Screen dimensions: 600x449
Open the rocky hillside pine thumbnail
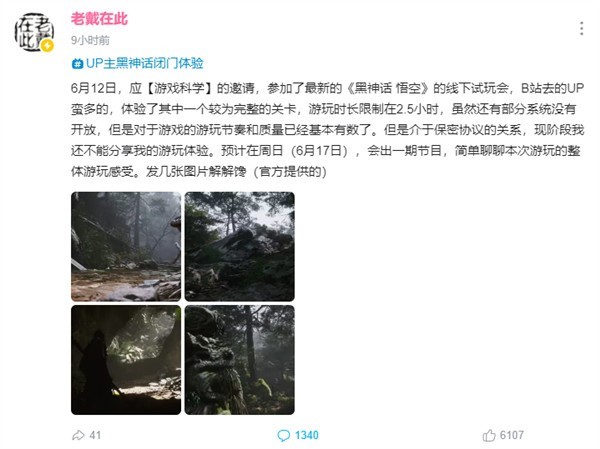click(x=240, y=247)
